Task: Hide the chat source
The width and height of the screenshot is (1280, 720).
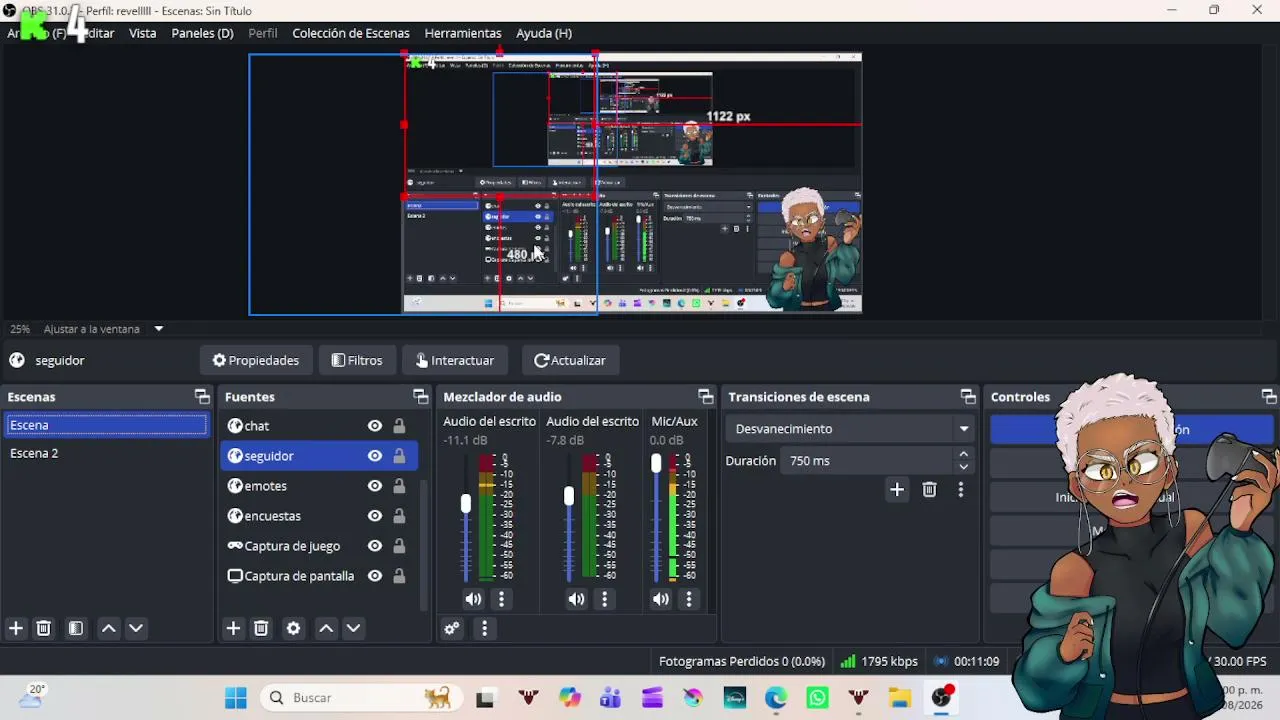Action: (x=375, y=426)
